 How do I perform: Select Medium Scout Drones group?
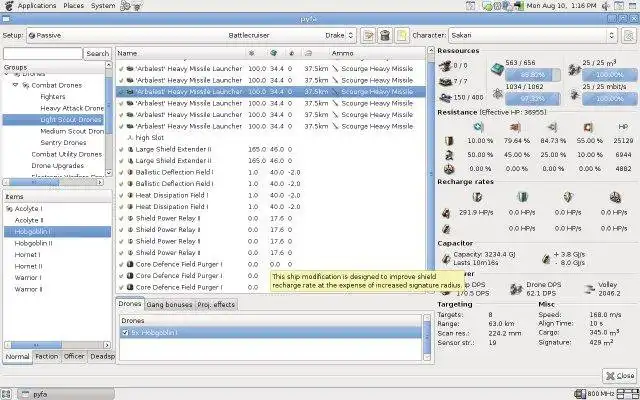(72, 131)
